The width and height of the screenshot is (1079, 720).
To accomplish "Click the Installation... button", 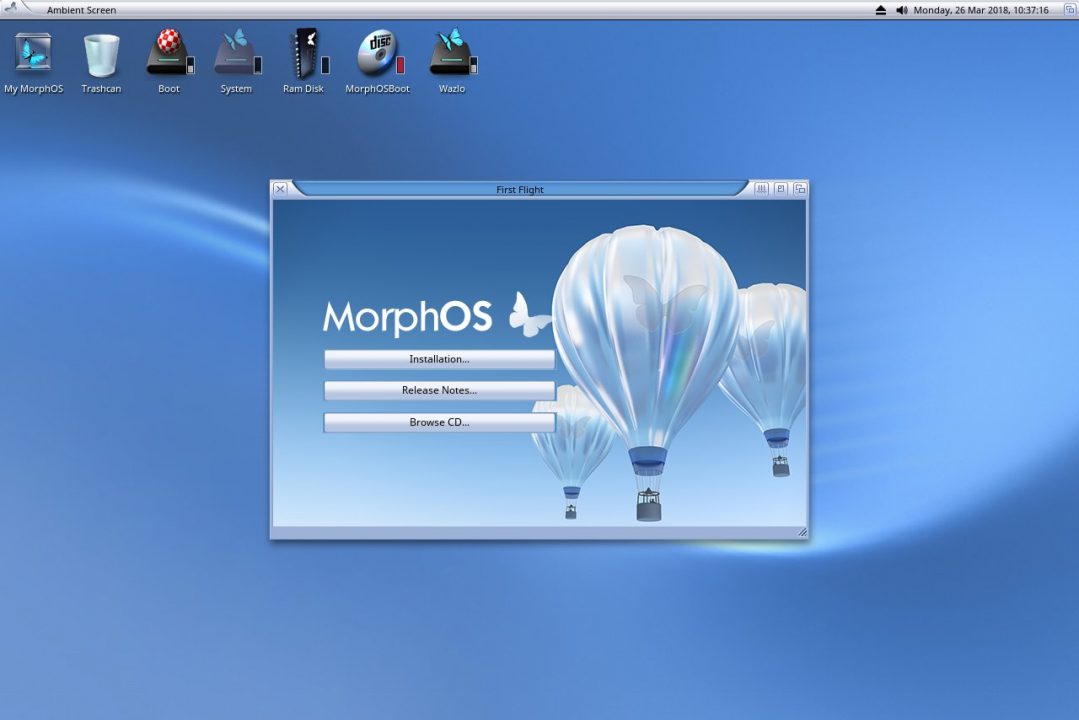I will click(x=439, y=359).
